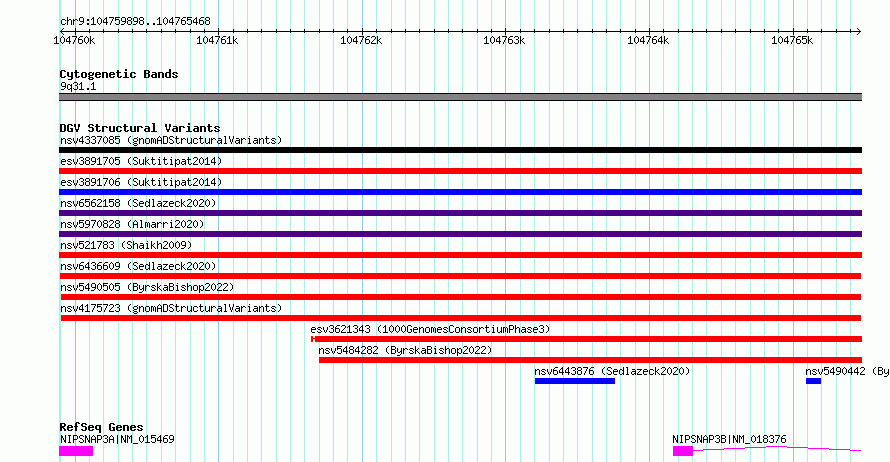
Task: Click the 9q31.1 band label
Action: pyautogui.click(x=78, y=86)
